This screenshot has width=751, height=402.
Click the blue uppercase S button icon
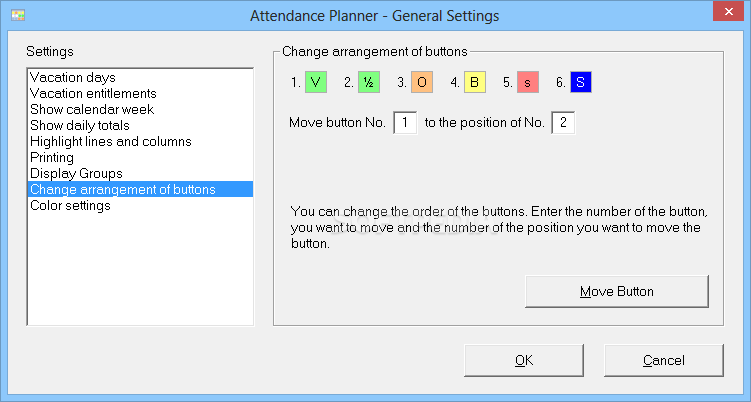click(x=580, y=82)
